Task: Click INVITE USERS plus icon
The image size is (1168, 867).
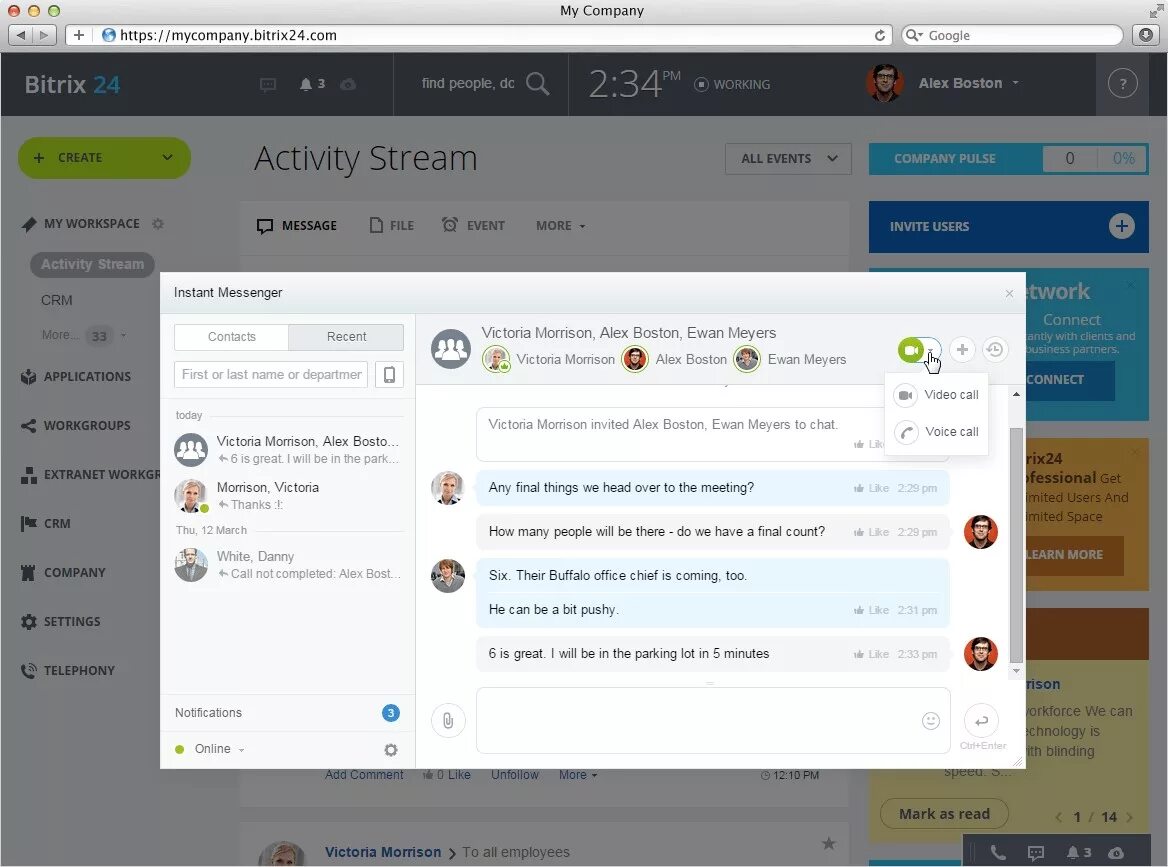Action: click(1122, 226)
